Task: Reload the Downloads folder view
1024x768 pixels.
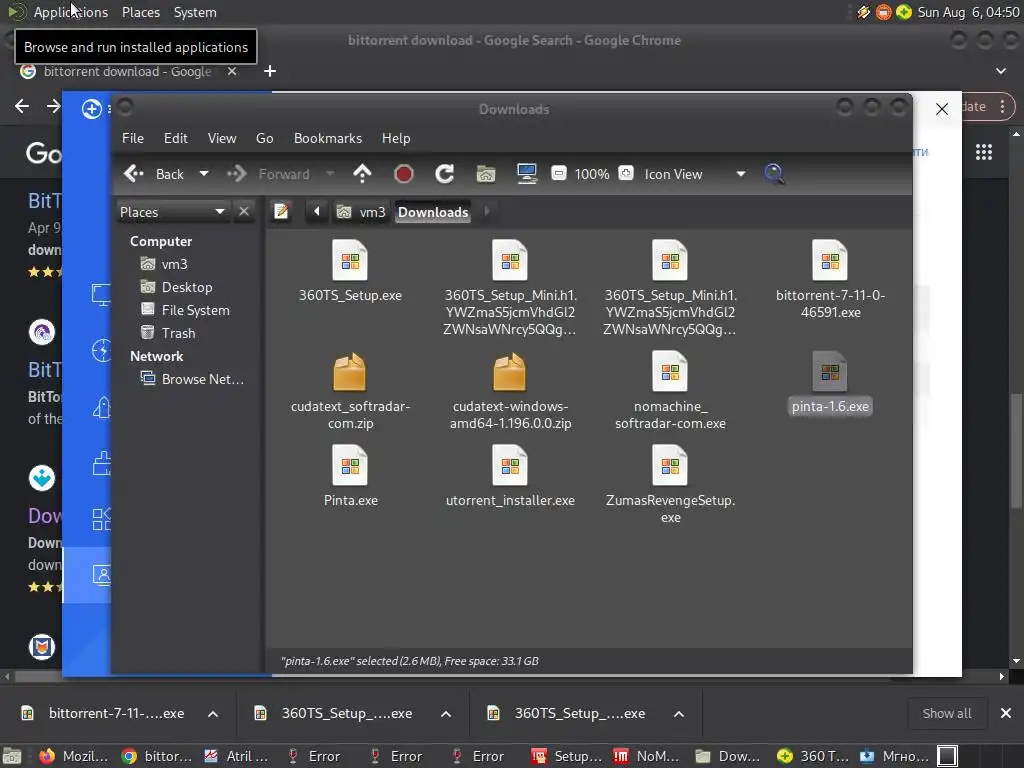Action: tap(445, 174)
